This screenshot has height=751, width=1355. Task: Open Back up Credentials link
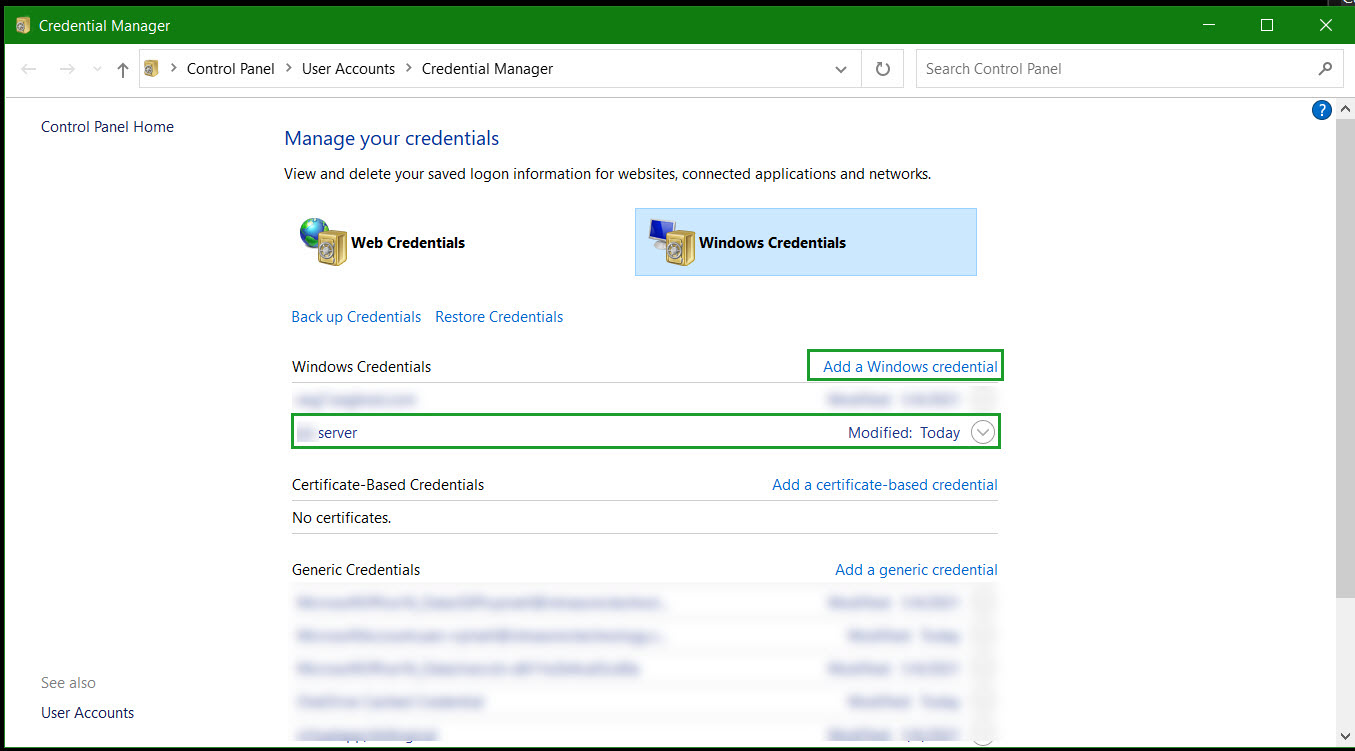click(x=356, y=316)
